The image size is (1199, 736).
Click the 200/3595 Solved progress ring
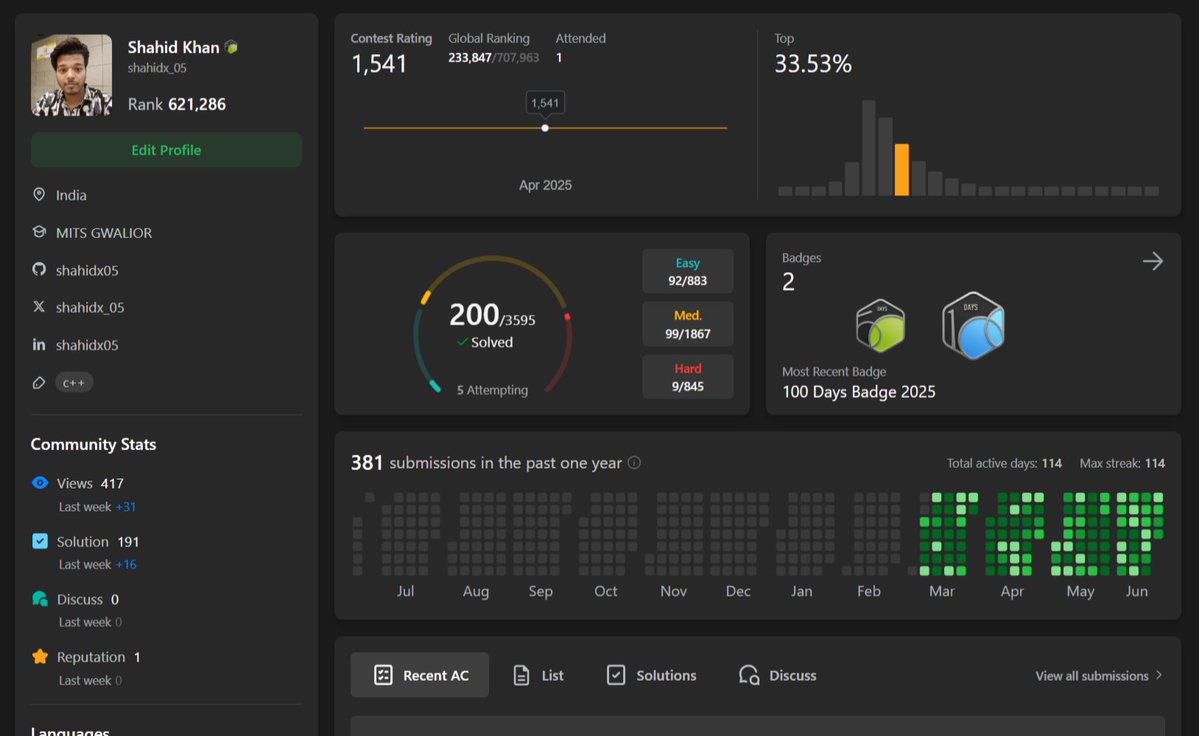492,326
